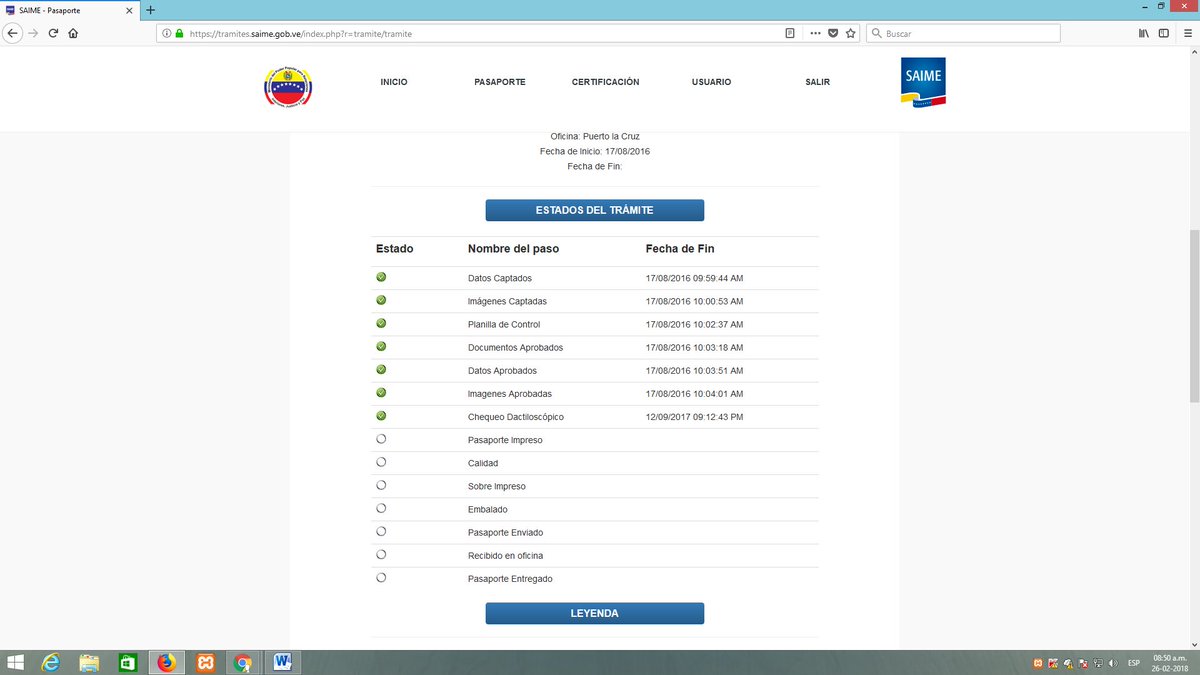Close the SAIME - Pasaporte tab

pyautogui.click(x=129, y=9)
